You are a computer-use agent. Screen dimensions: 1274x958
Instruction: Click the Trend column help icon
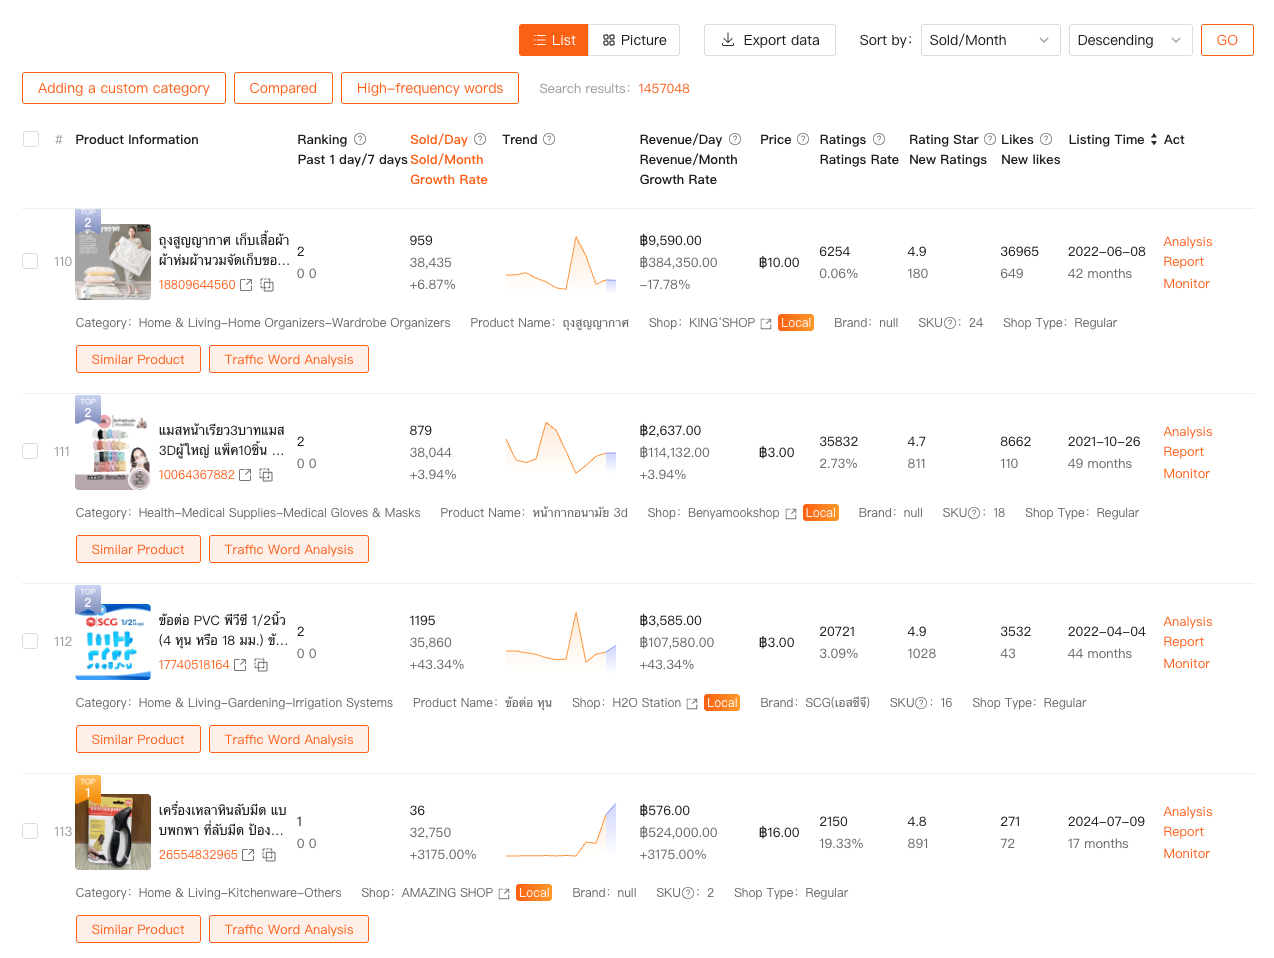[x=549, y=139]
